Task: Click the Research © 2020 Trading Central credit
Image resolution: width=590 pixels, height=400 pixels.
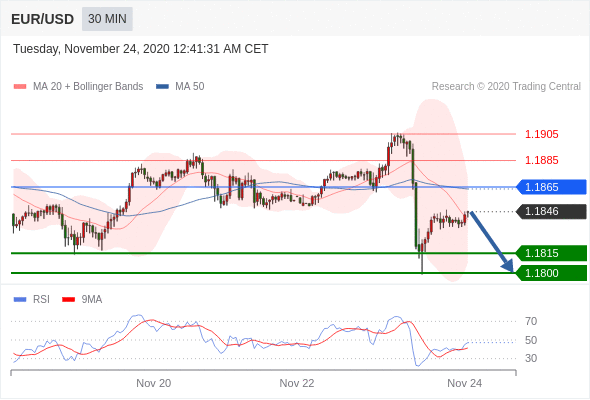Action: click(506, 87)
